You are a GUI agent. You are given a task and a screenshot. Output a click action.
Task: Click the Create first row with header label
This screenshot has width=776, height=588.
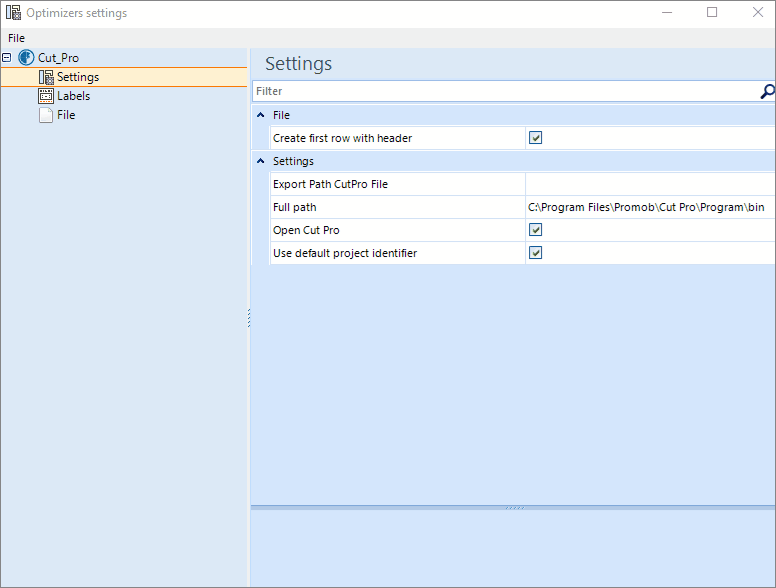(x=342, y=138)
